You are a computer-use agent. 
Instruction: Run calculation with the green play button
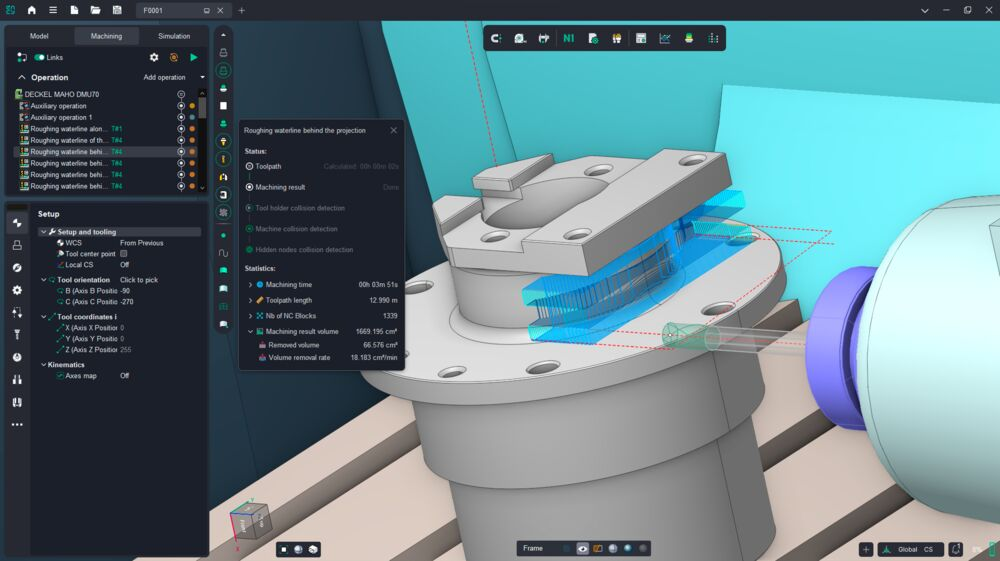193,57
